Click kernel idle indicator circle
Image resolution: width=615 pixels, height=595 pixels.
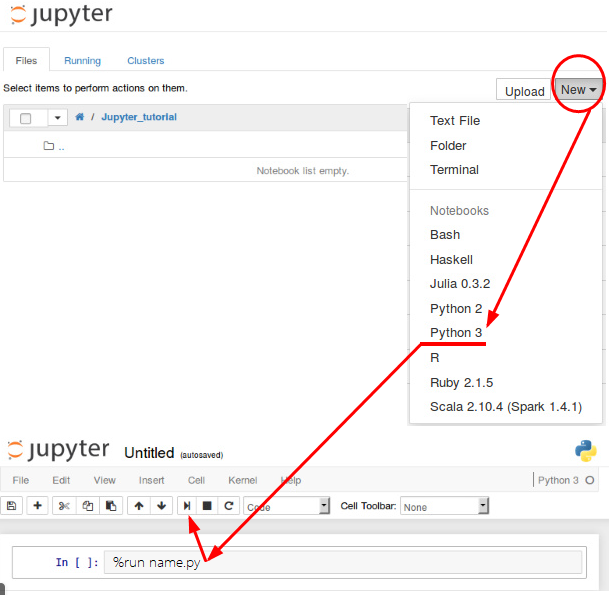pyautogui.click(x=590, y=480)
